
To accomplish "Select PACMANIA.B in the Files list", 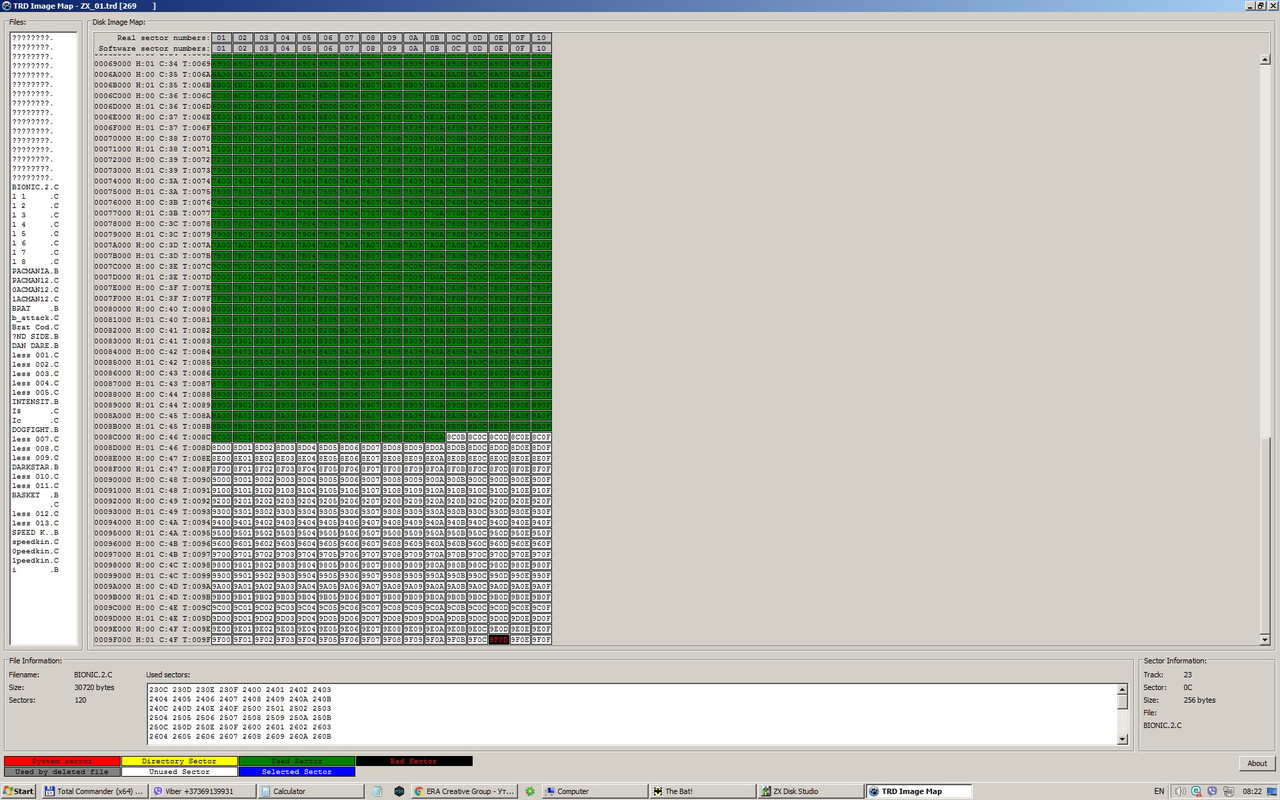I will point(35,271).
